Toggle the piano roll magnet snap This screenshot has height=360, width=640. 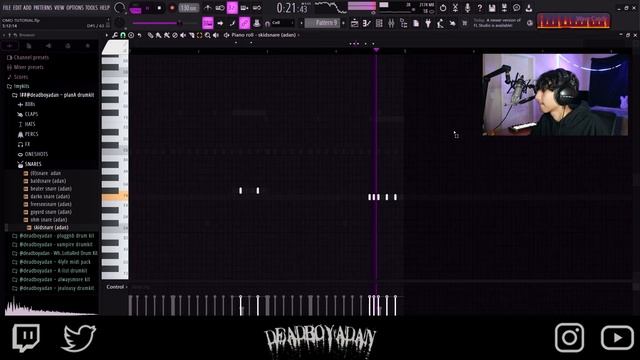click(123, 36)
